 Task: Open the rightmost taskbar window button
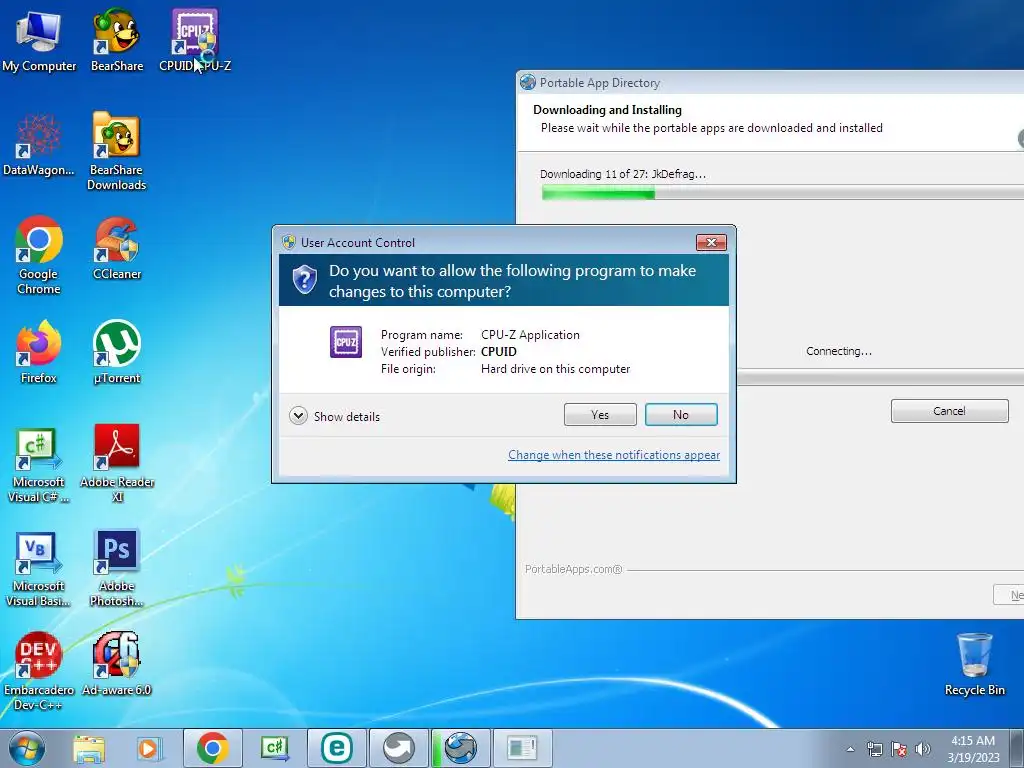tap(522, 748)
